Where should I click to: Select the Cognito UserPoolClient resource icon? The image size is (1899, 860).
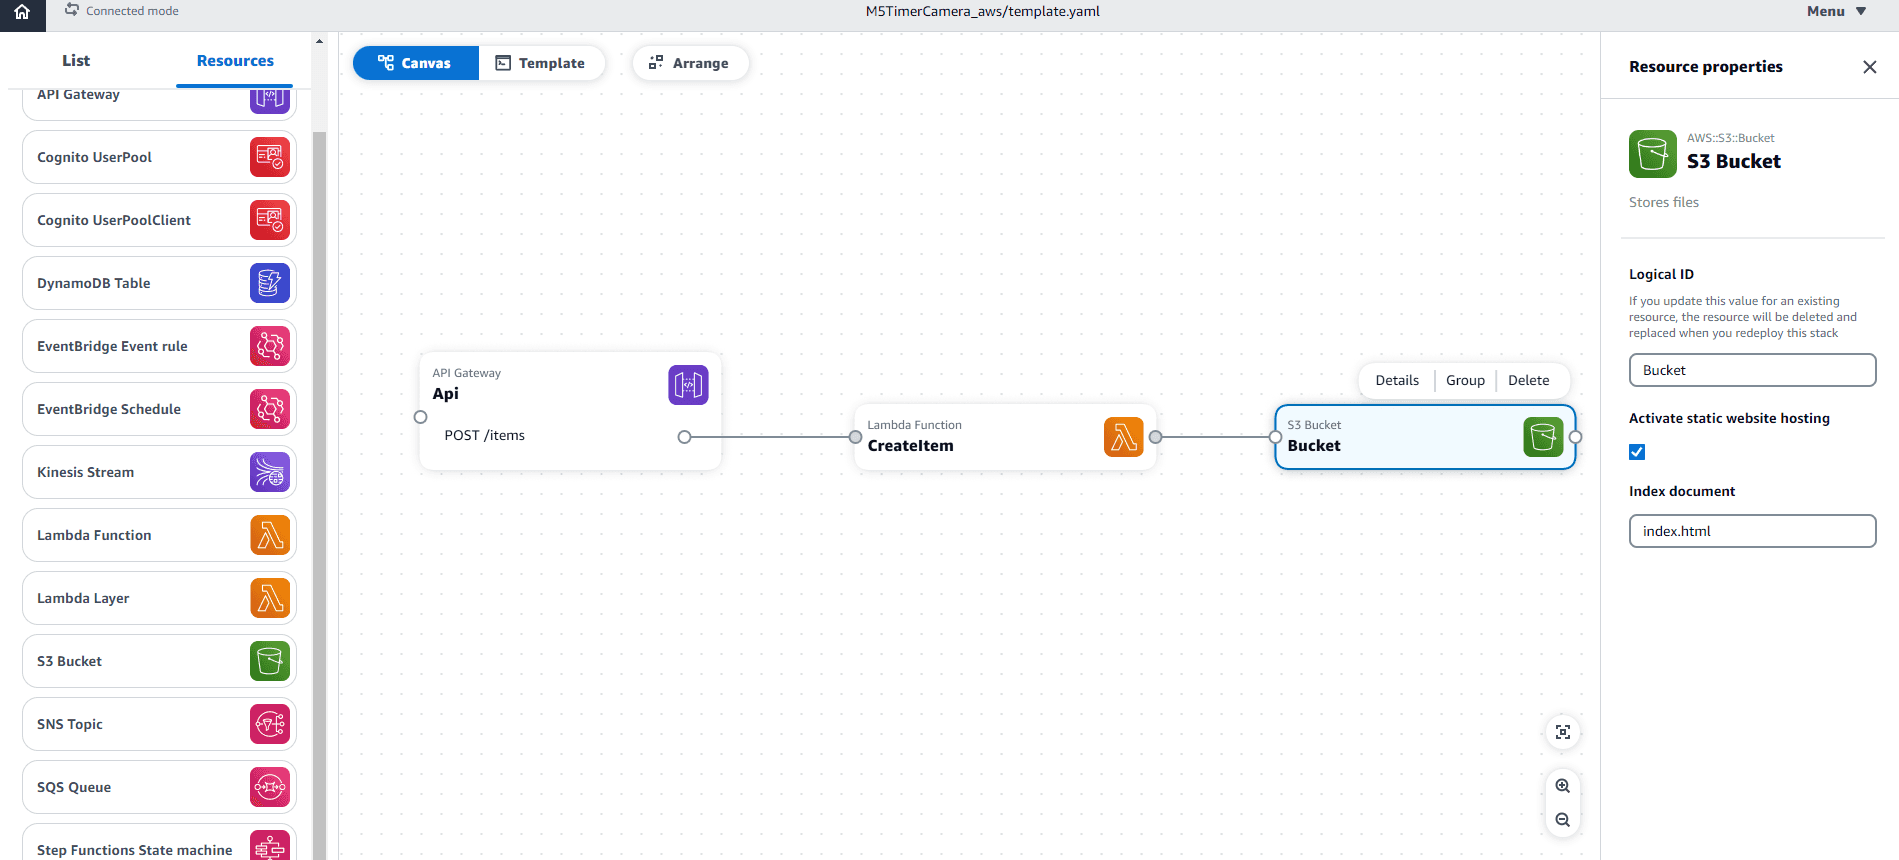[x=270, y=220]
